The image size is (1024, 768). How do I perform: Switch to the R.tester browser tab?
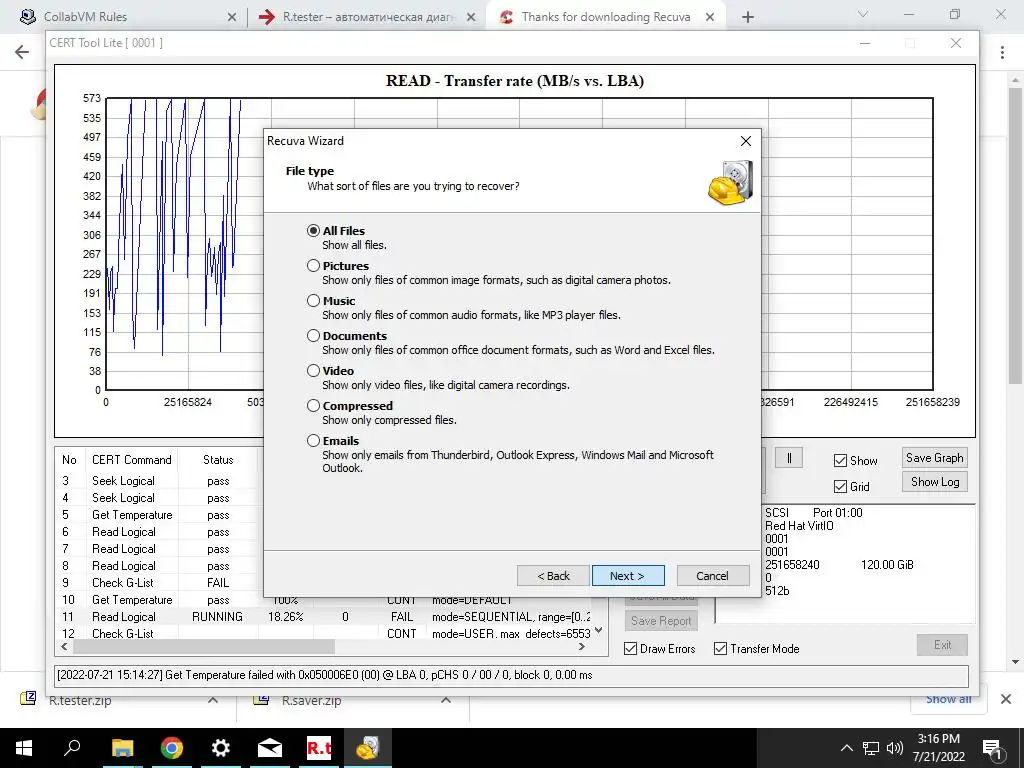368,17
